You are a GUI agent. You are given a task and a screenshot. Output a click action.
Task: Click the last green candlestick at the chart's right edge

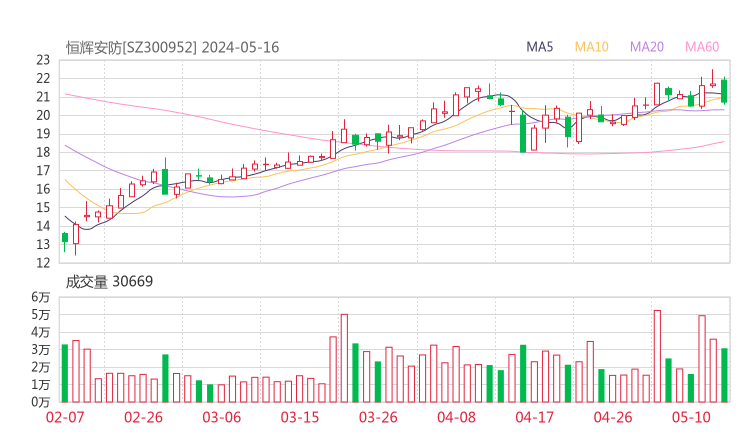[x=724, y=91]
